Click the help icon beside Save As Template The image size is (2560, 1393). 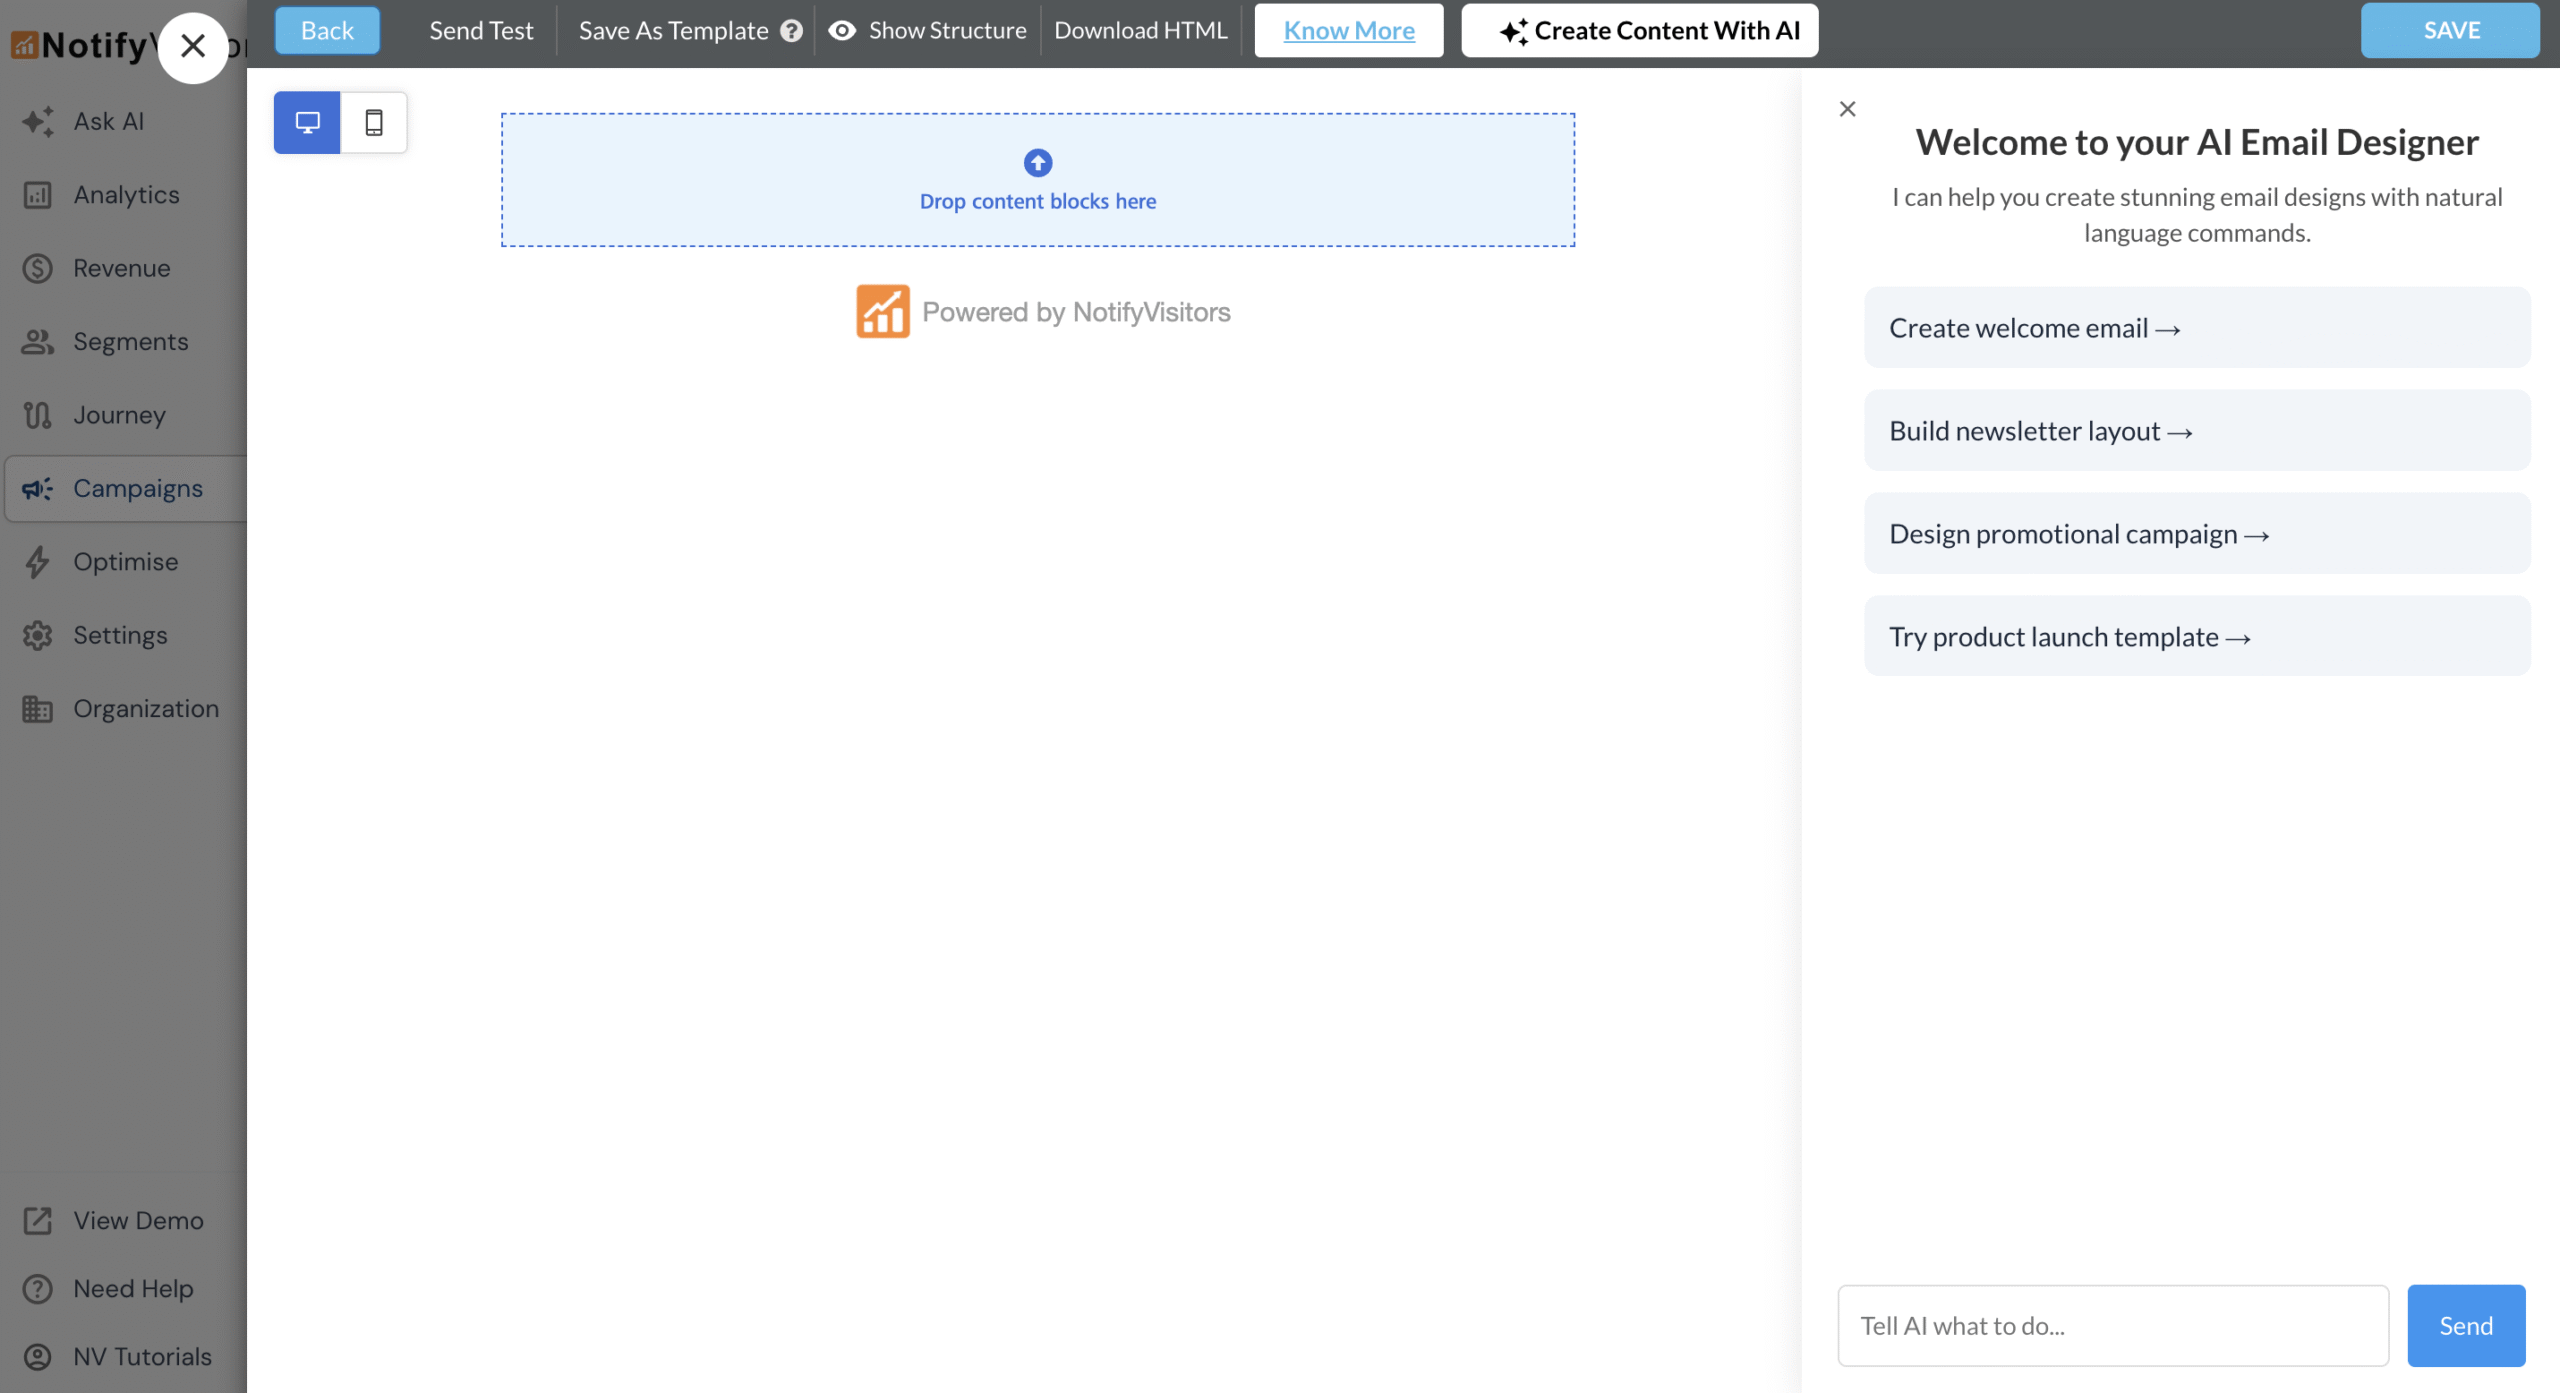791,30
